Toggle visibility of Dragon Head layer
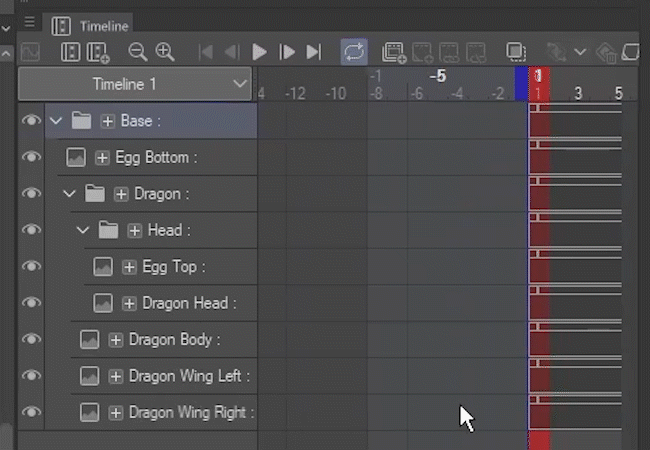650x450 pixels. click(31, 303)
